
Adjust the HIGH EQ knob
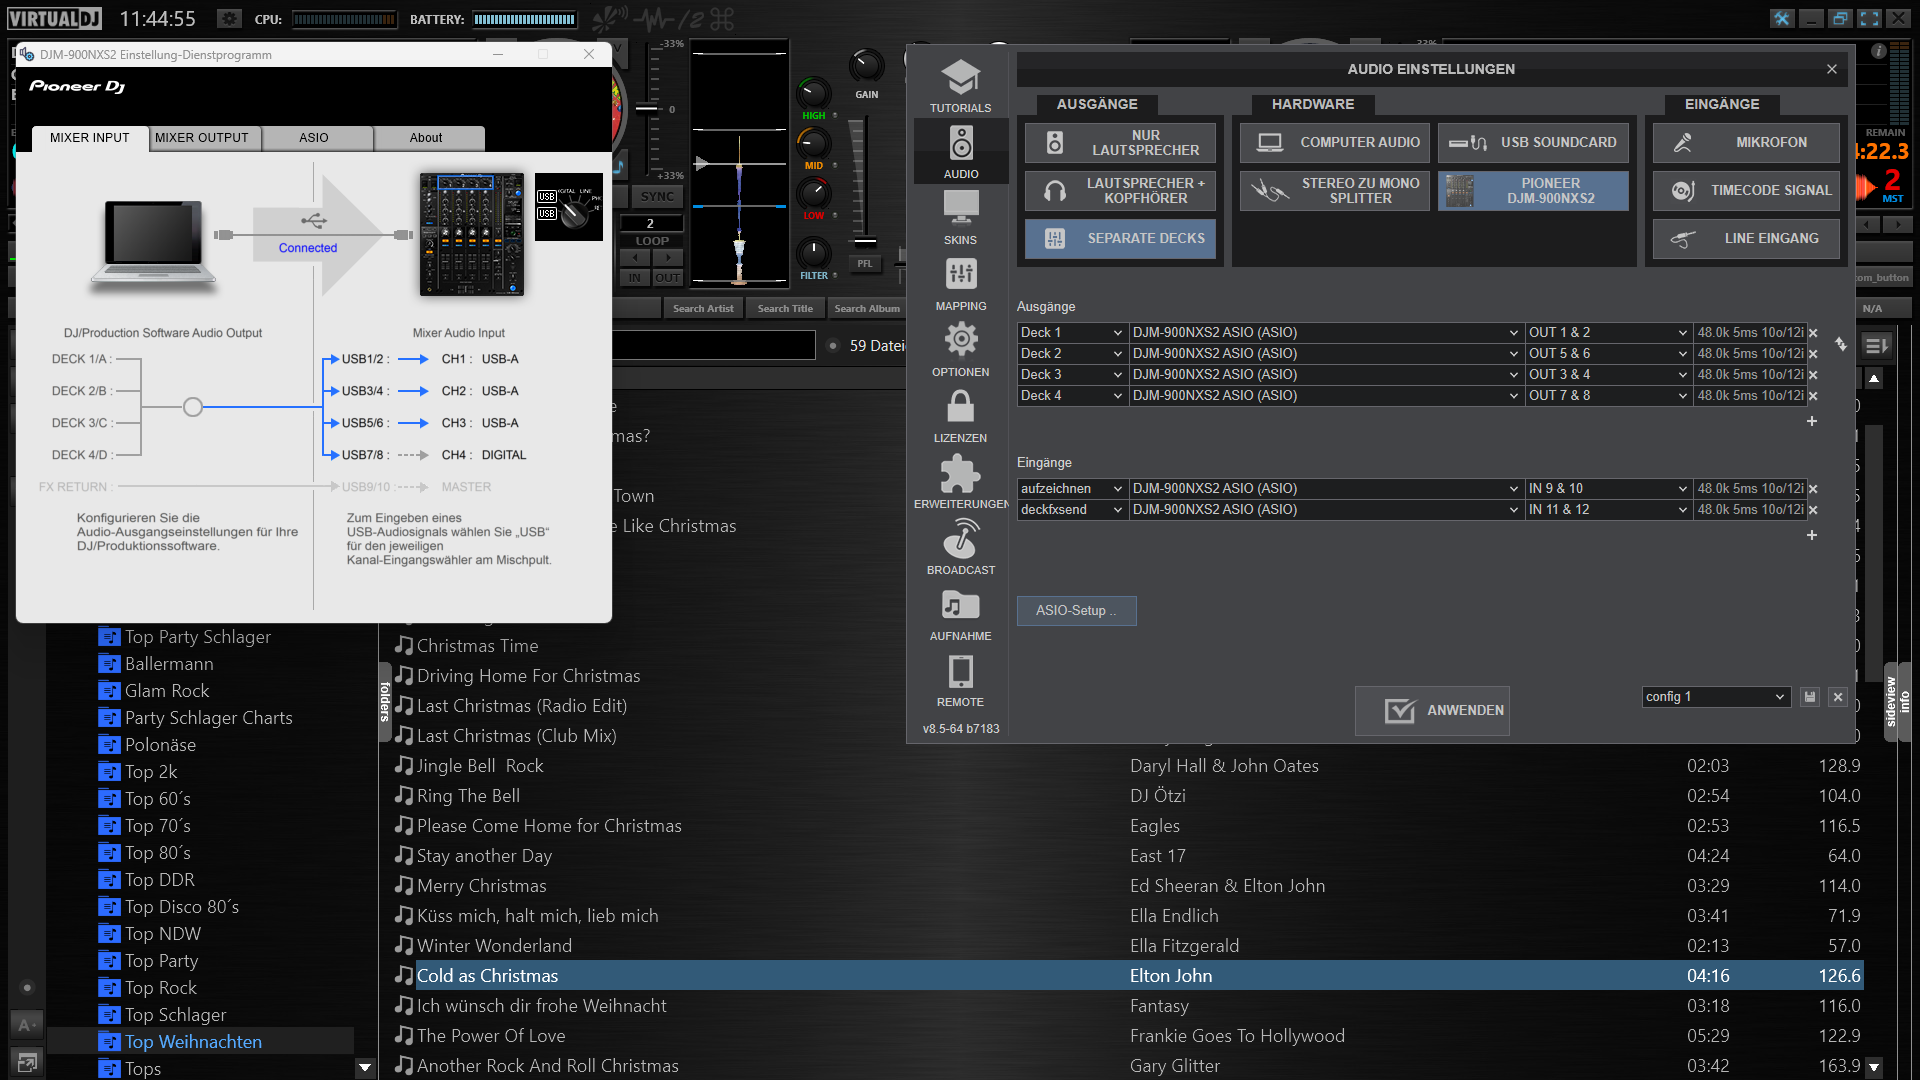(x=813, y=93)
